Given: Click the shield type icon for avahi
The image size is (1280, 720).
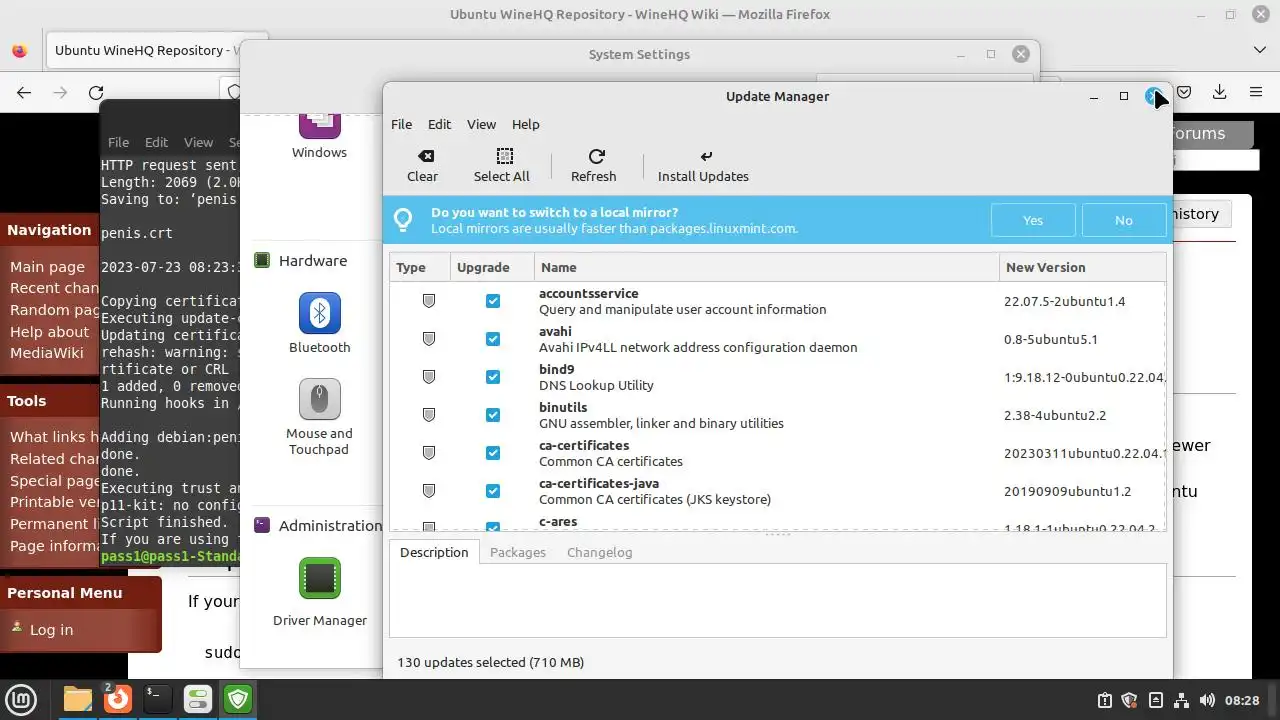Looking at the screenshot, I should pyautogui.click(x=429, y=339).
